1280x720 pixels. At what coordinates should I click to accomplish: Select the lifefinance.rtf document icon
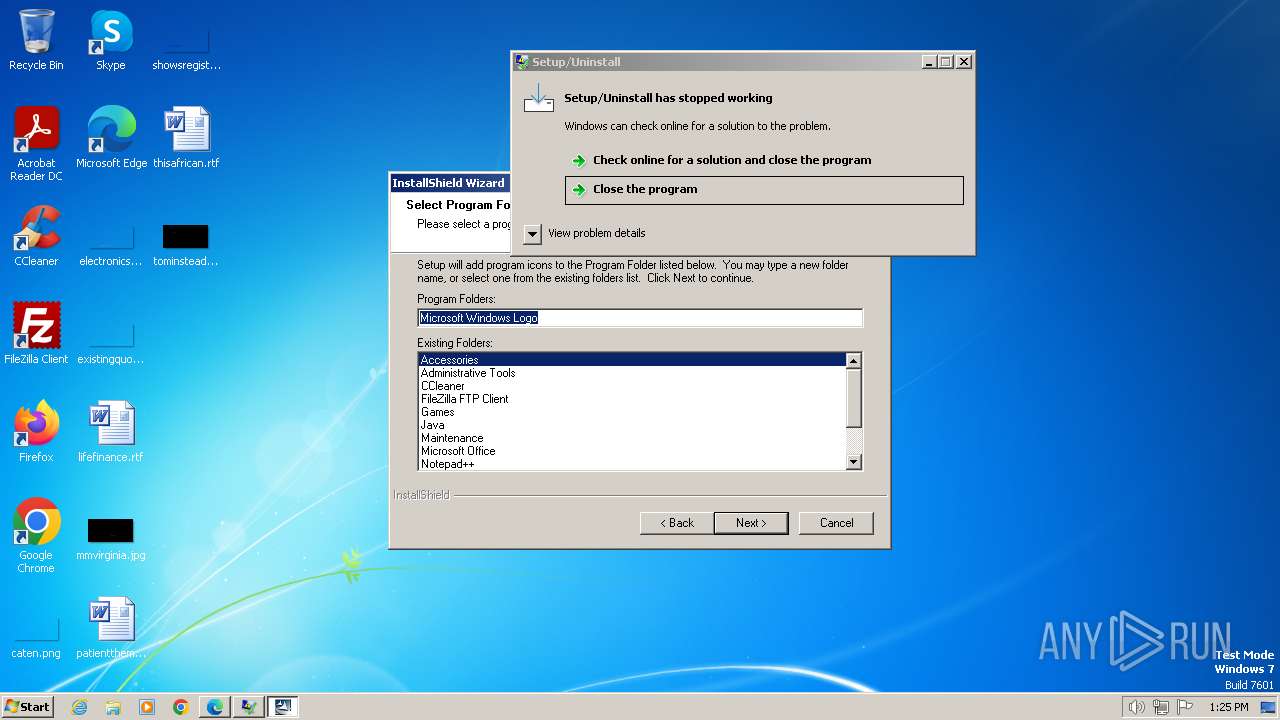click(111, 431)
